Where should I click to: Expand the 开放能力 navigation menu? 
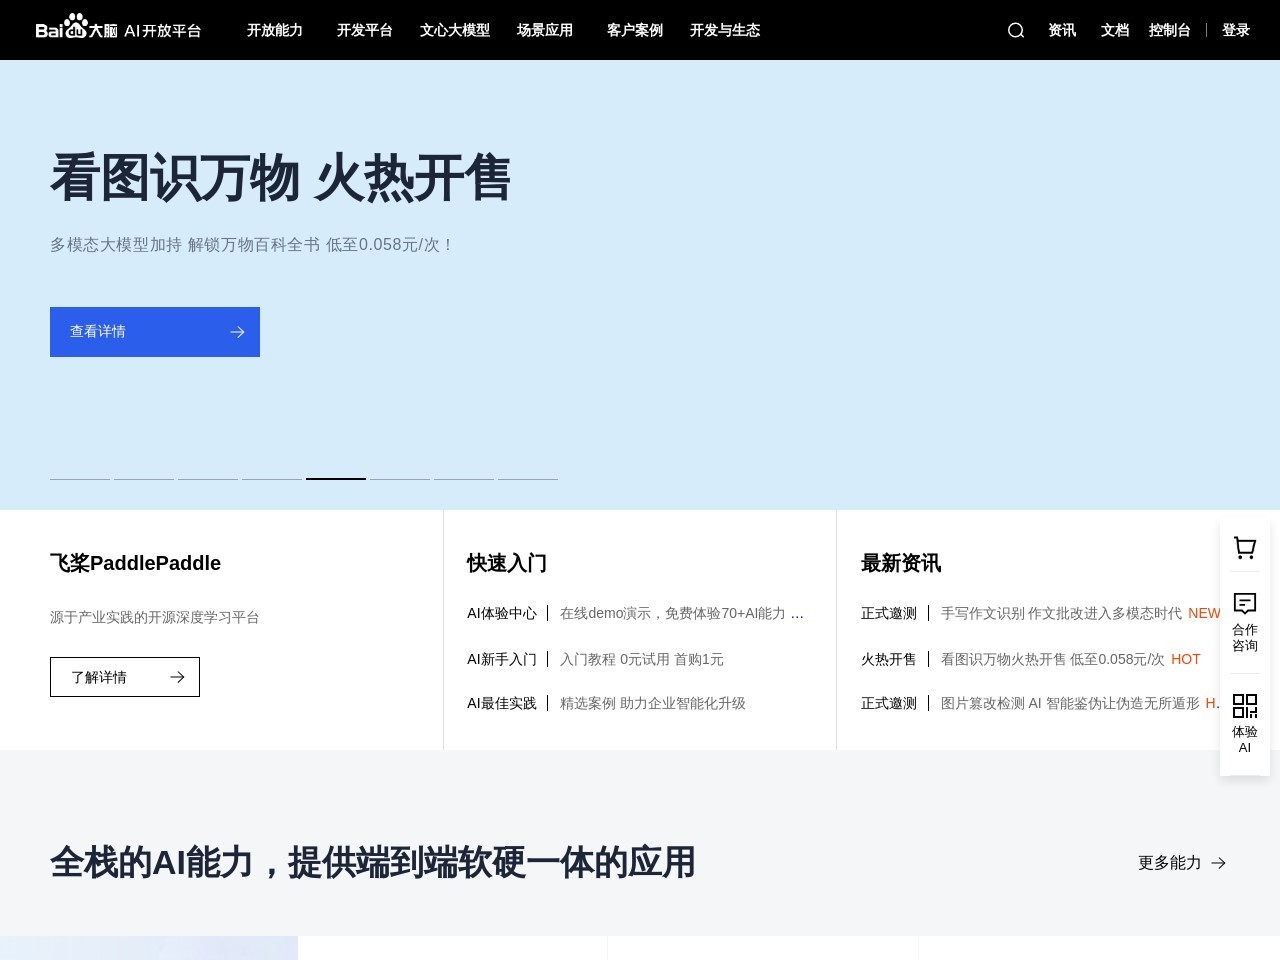coord(275,30)
